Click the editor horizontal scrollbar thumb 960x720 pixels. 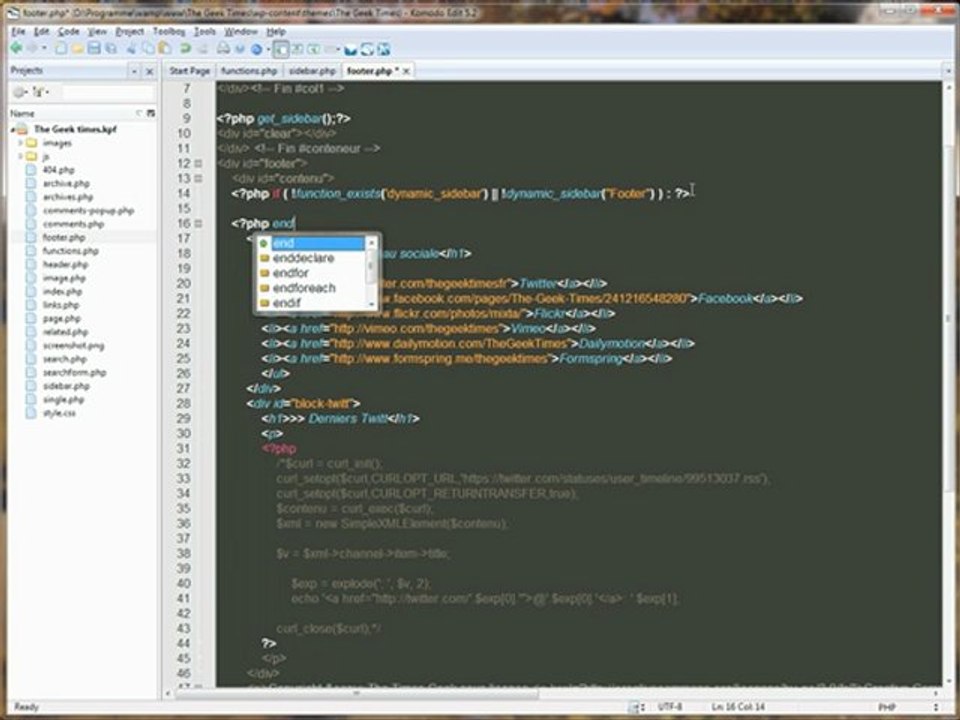tap(357, 694)
